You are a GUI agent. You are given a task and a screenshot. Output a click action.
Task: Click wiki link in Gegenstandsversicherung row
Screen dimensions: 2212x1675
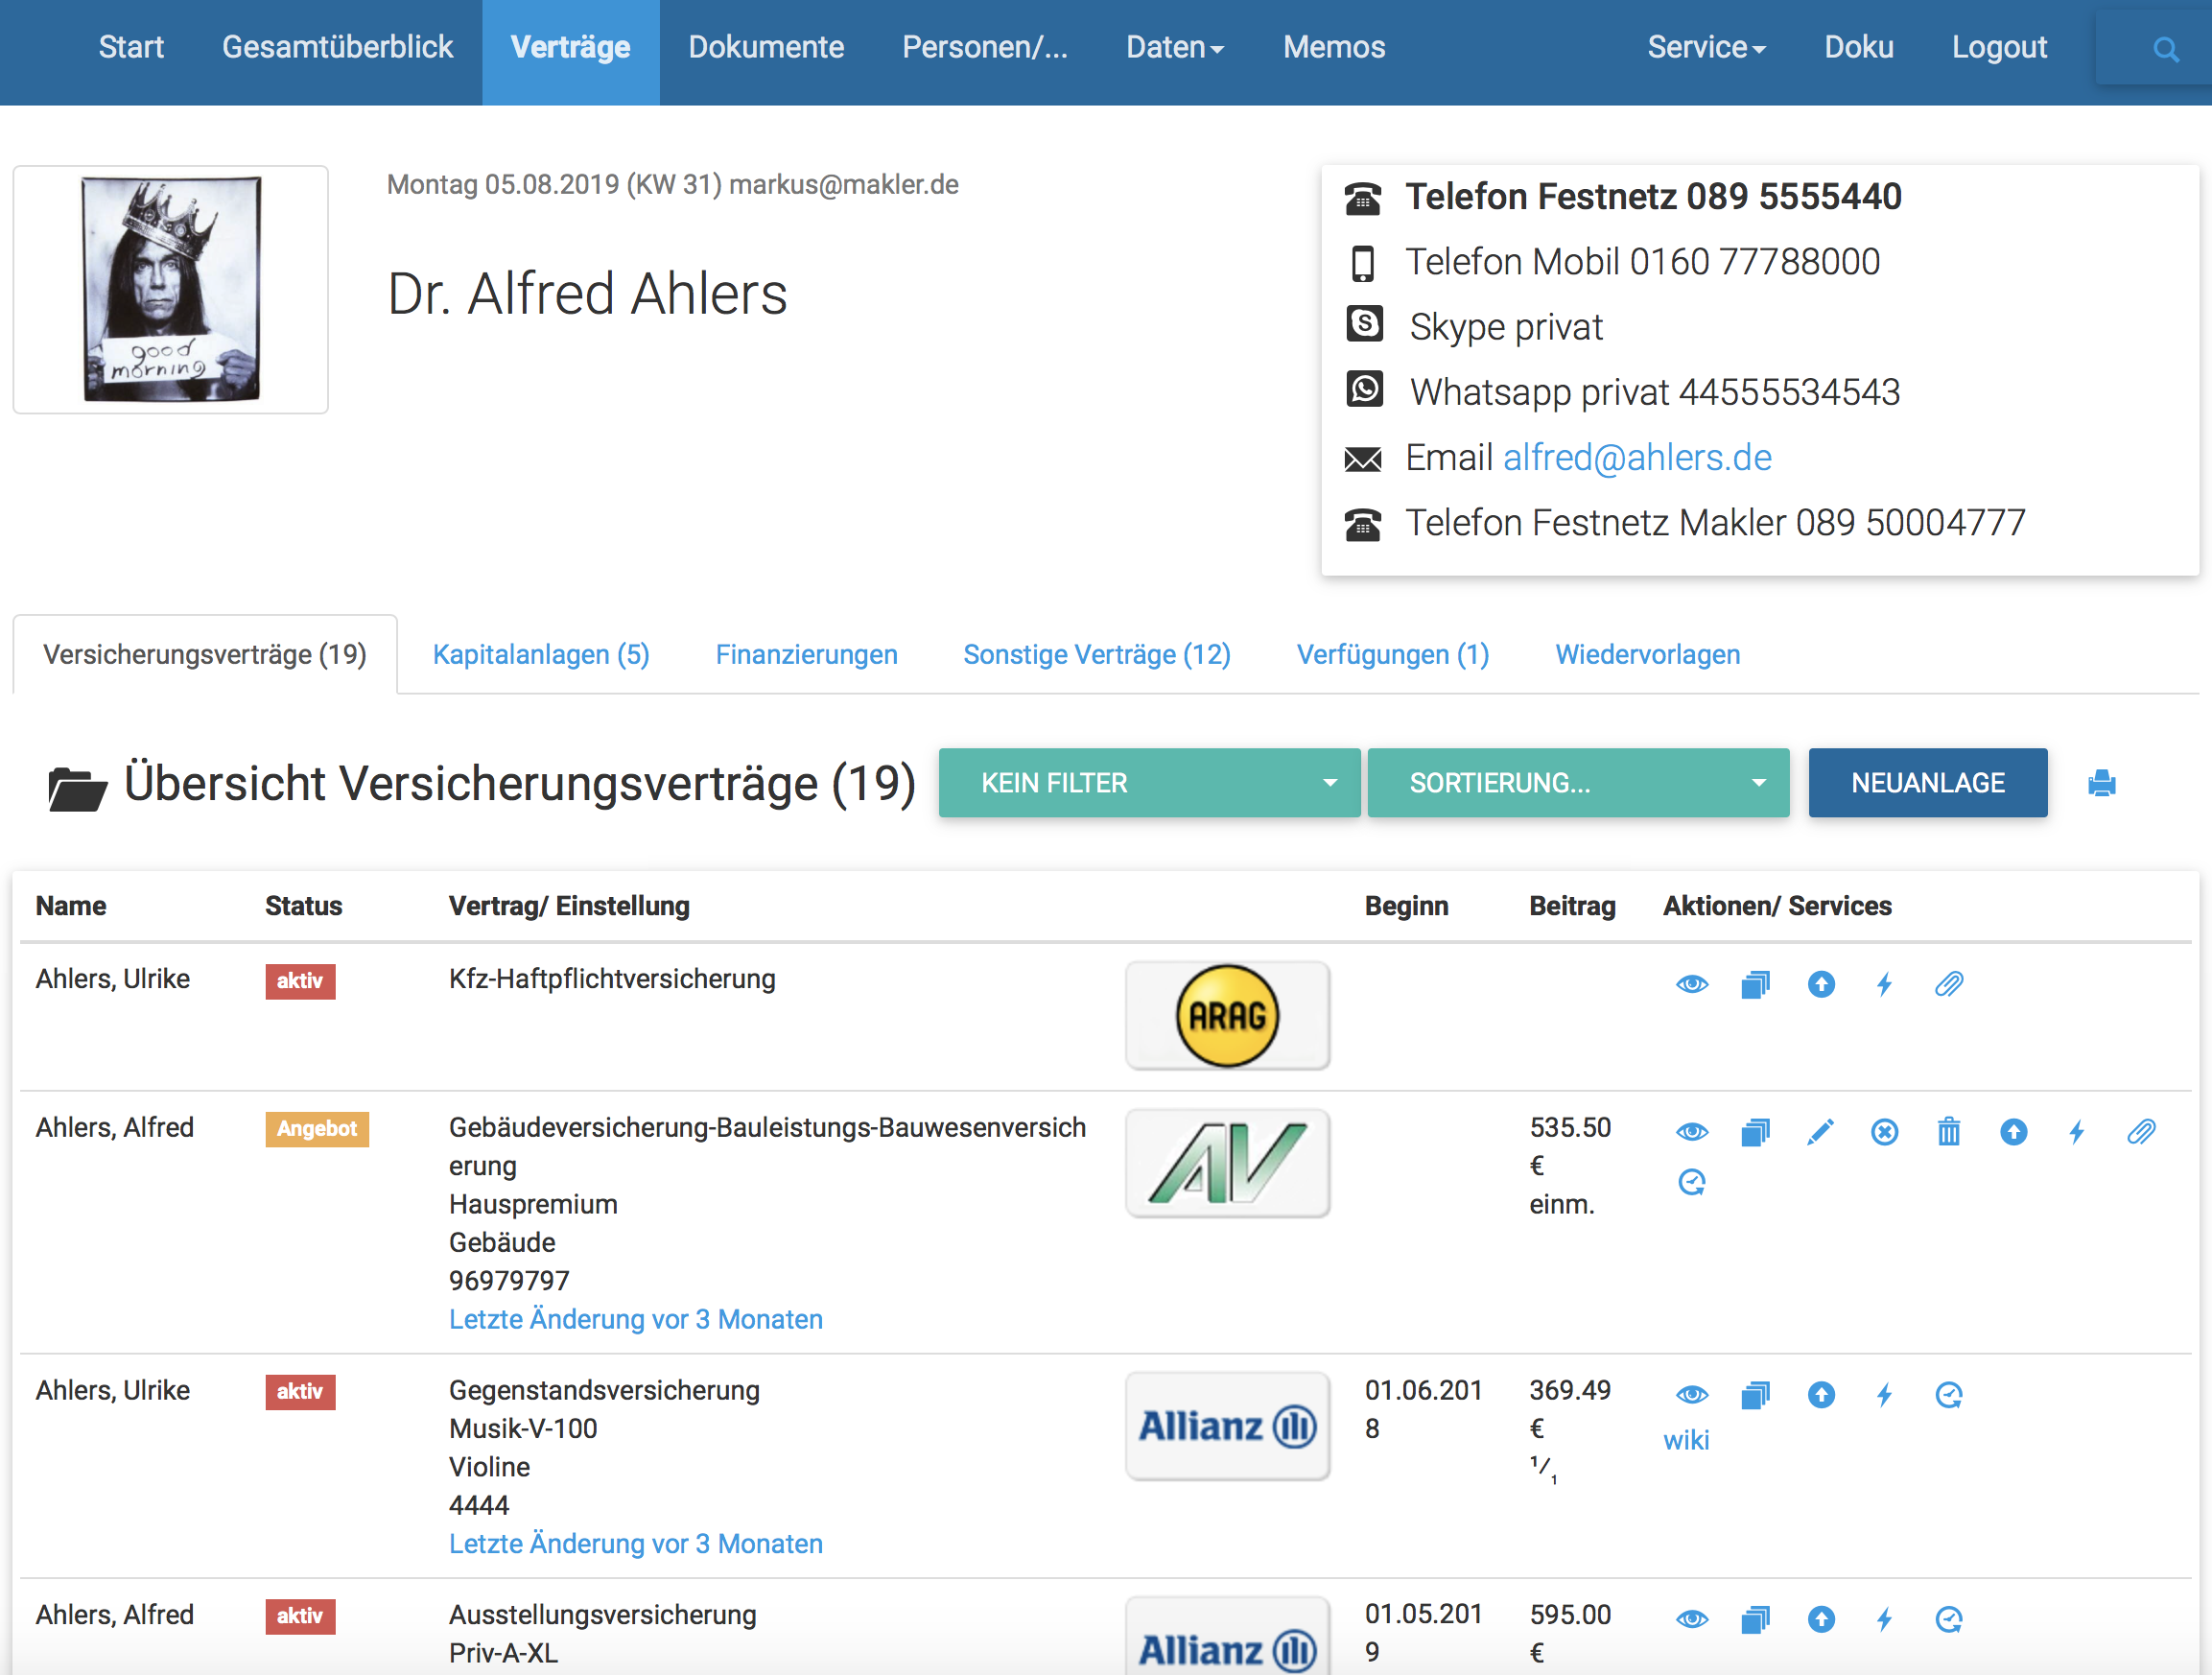click(1686, 1440)
